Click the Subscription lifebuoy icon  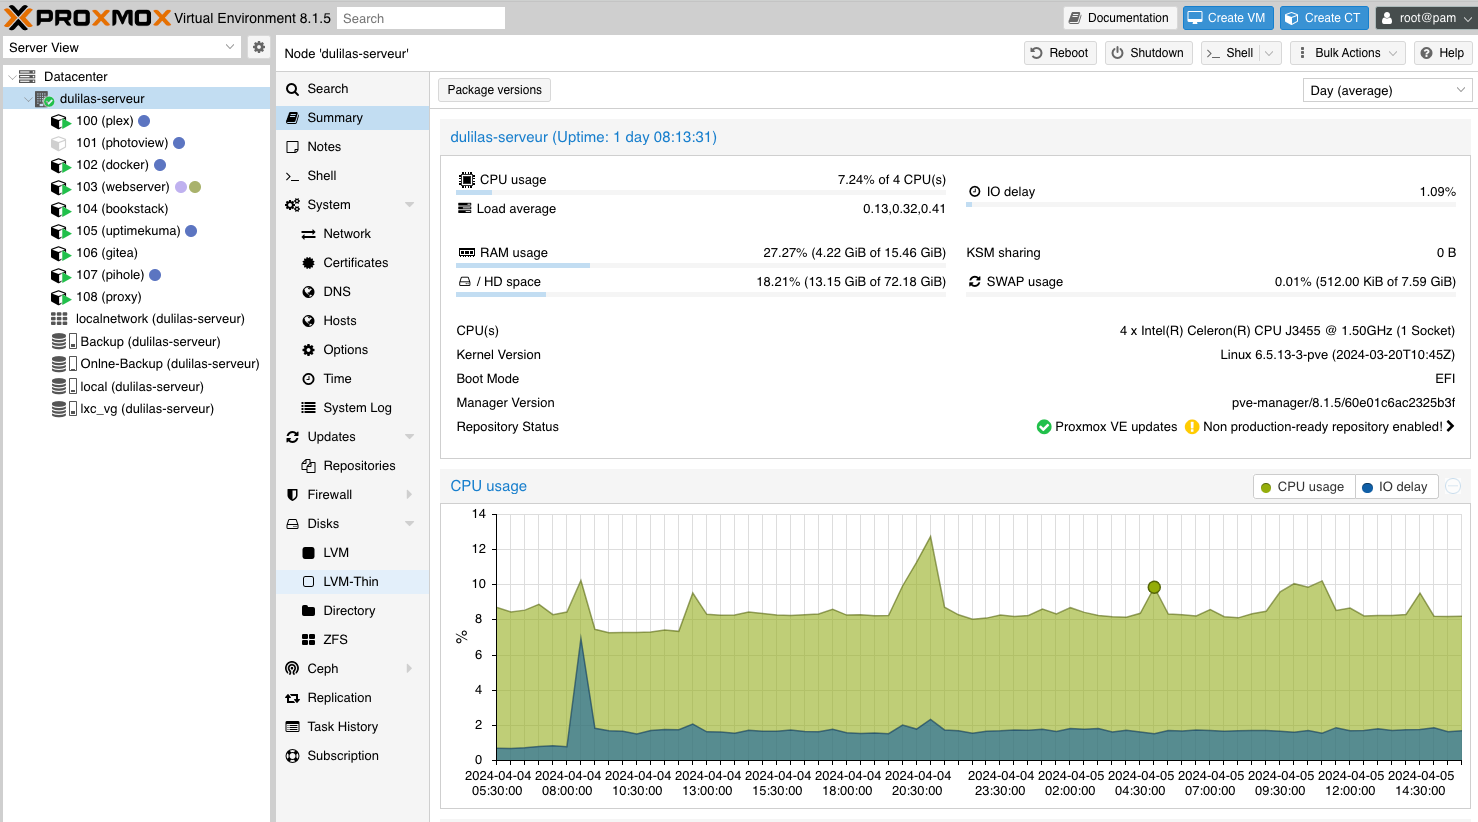(293, 756)
